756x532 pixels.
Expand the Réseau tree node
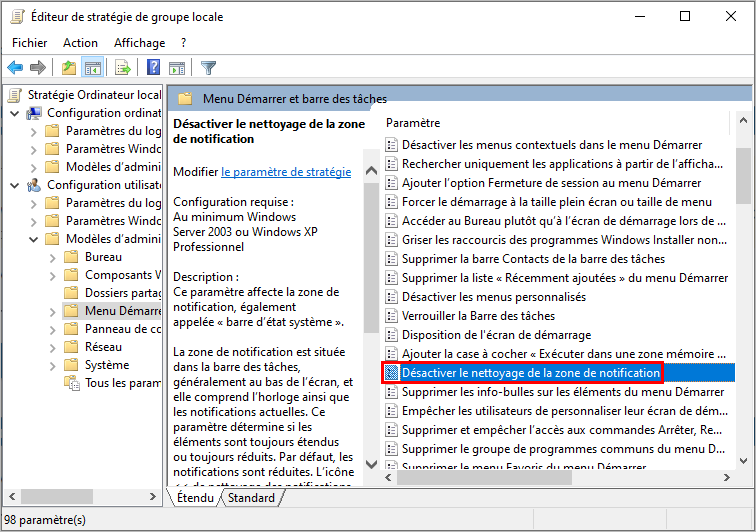click(x=53, y=348)
